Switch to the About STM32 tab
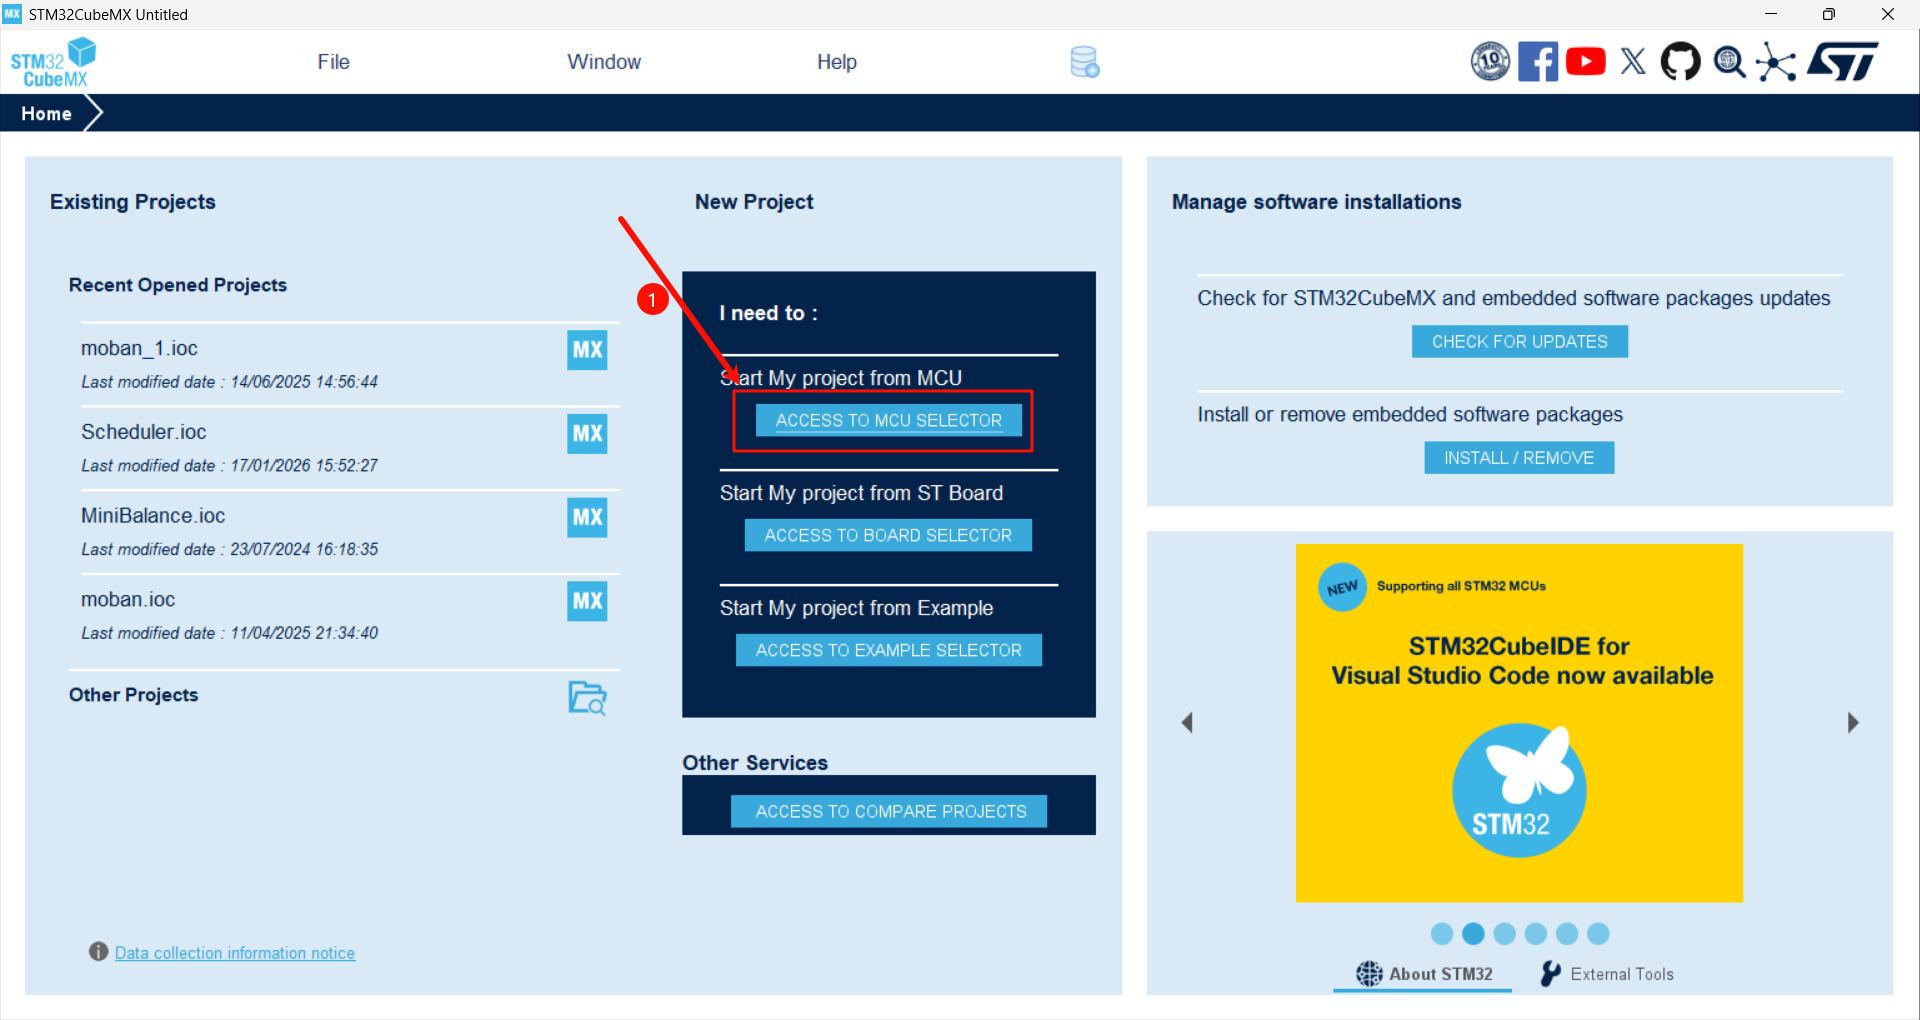This screenshot has height=1020, width=1920. (1424, 974)
